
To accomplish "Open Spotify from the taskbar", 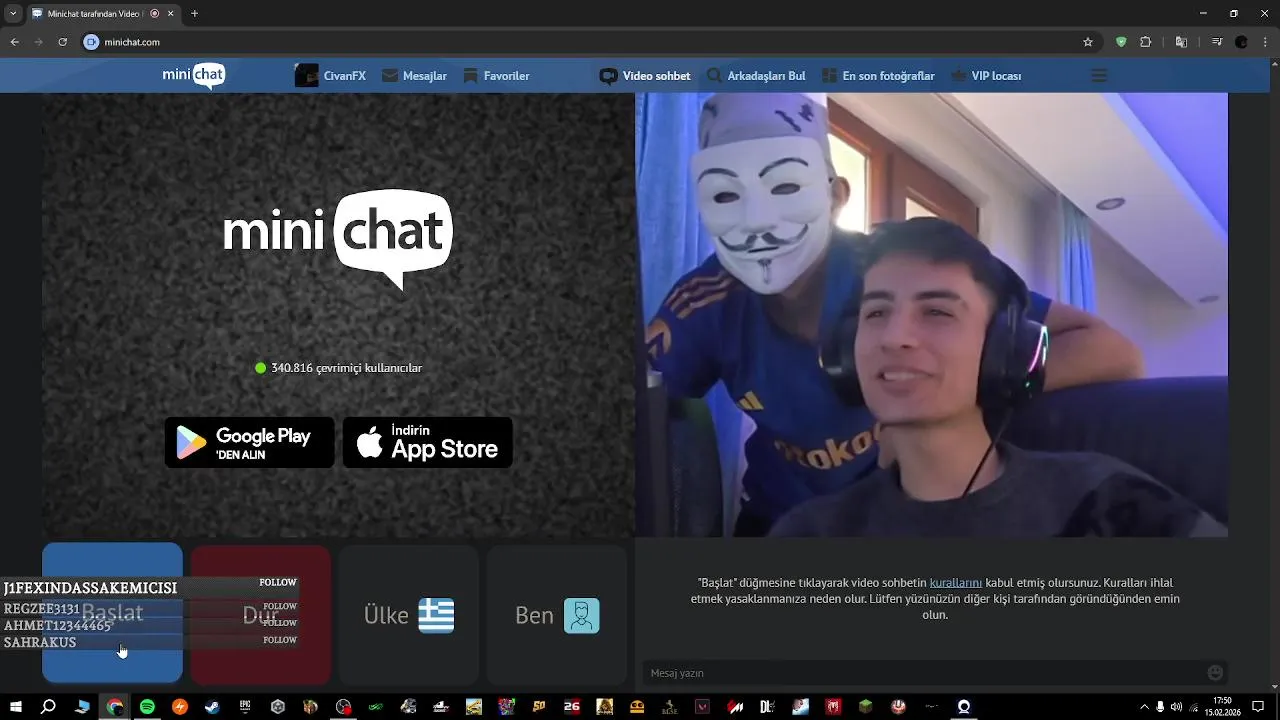I will coord(147,707).
